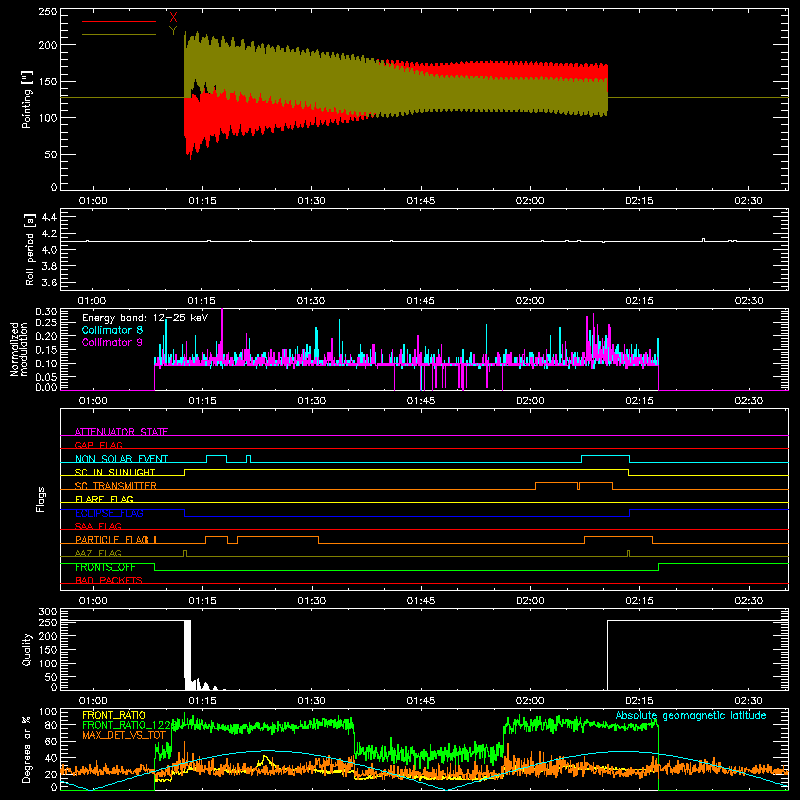Click the 01:30 time label of Pointing plot
Screen dimensions: 800x800
tap(311, 201)
